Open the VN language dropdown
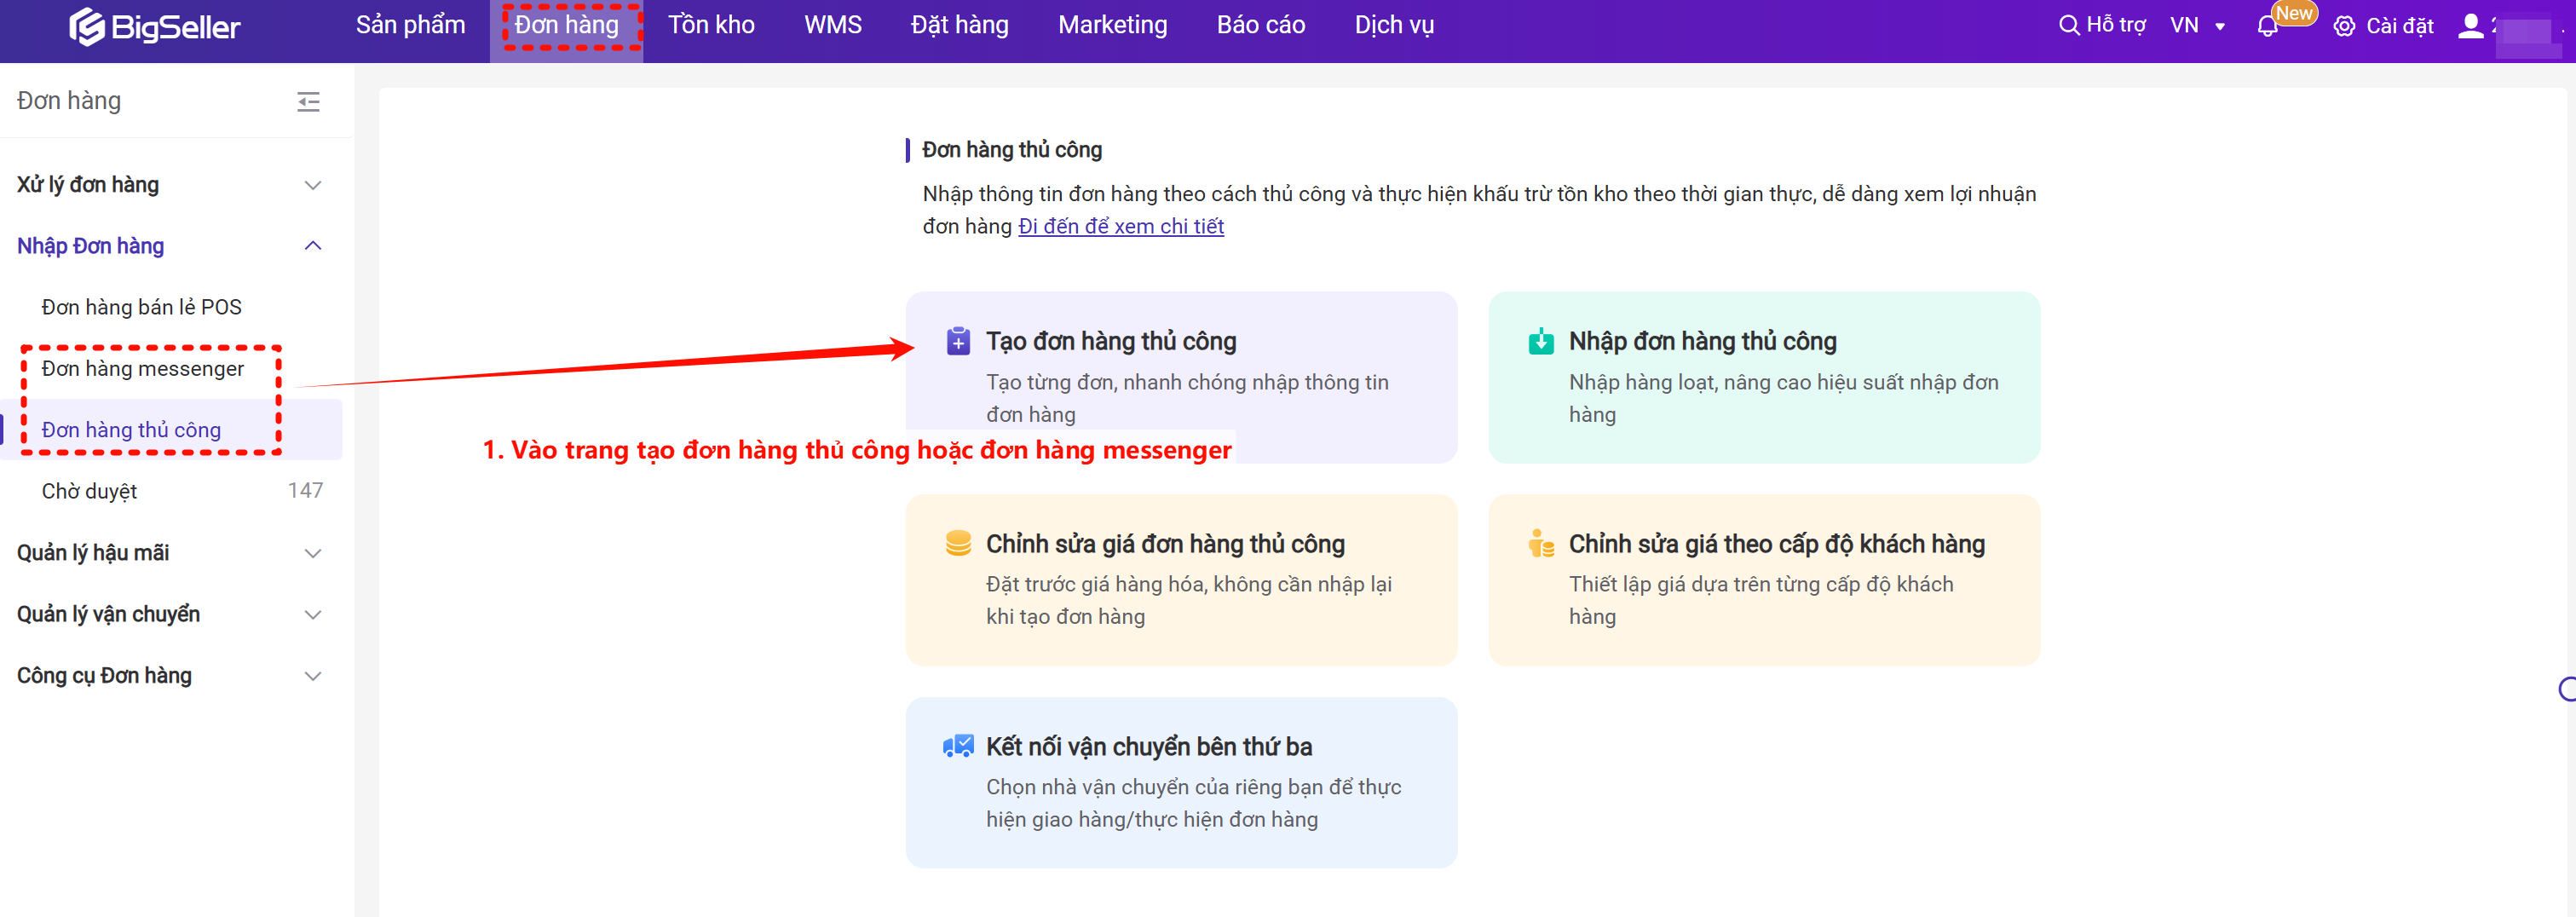This screenshot has width=2576, height=917. pos(2197,26)
